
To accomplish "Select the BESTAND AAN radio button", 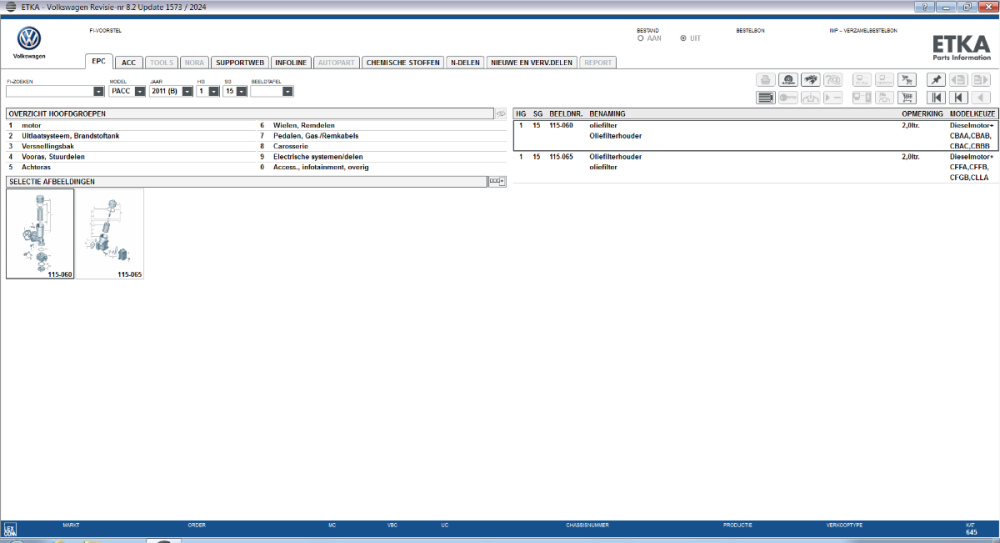I will (x=640, y=38).
